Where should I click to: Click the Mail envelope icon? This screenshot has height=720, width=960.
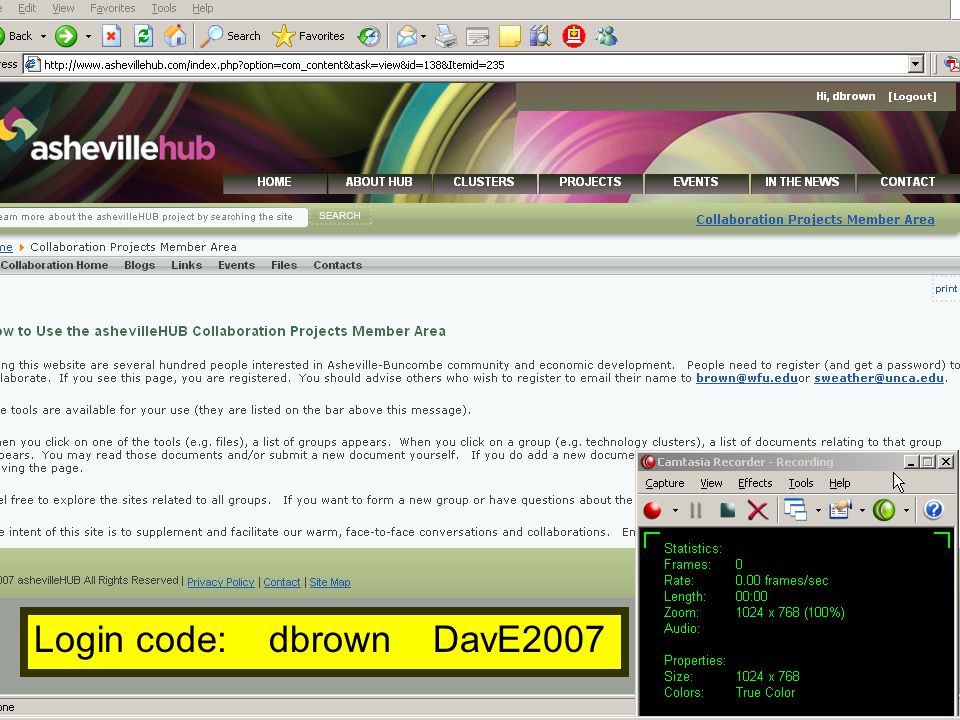pos(407,36)
